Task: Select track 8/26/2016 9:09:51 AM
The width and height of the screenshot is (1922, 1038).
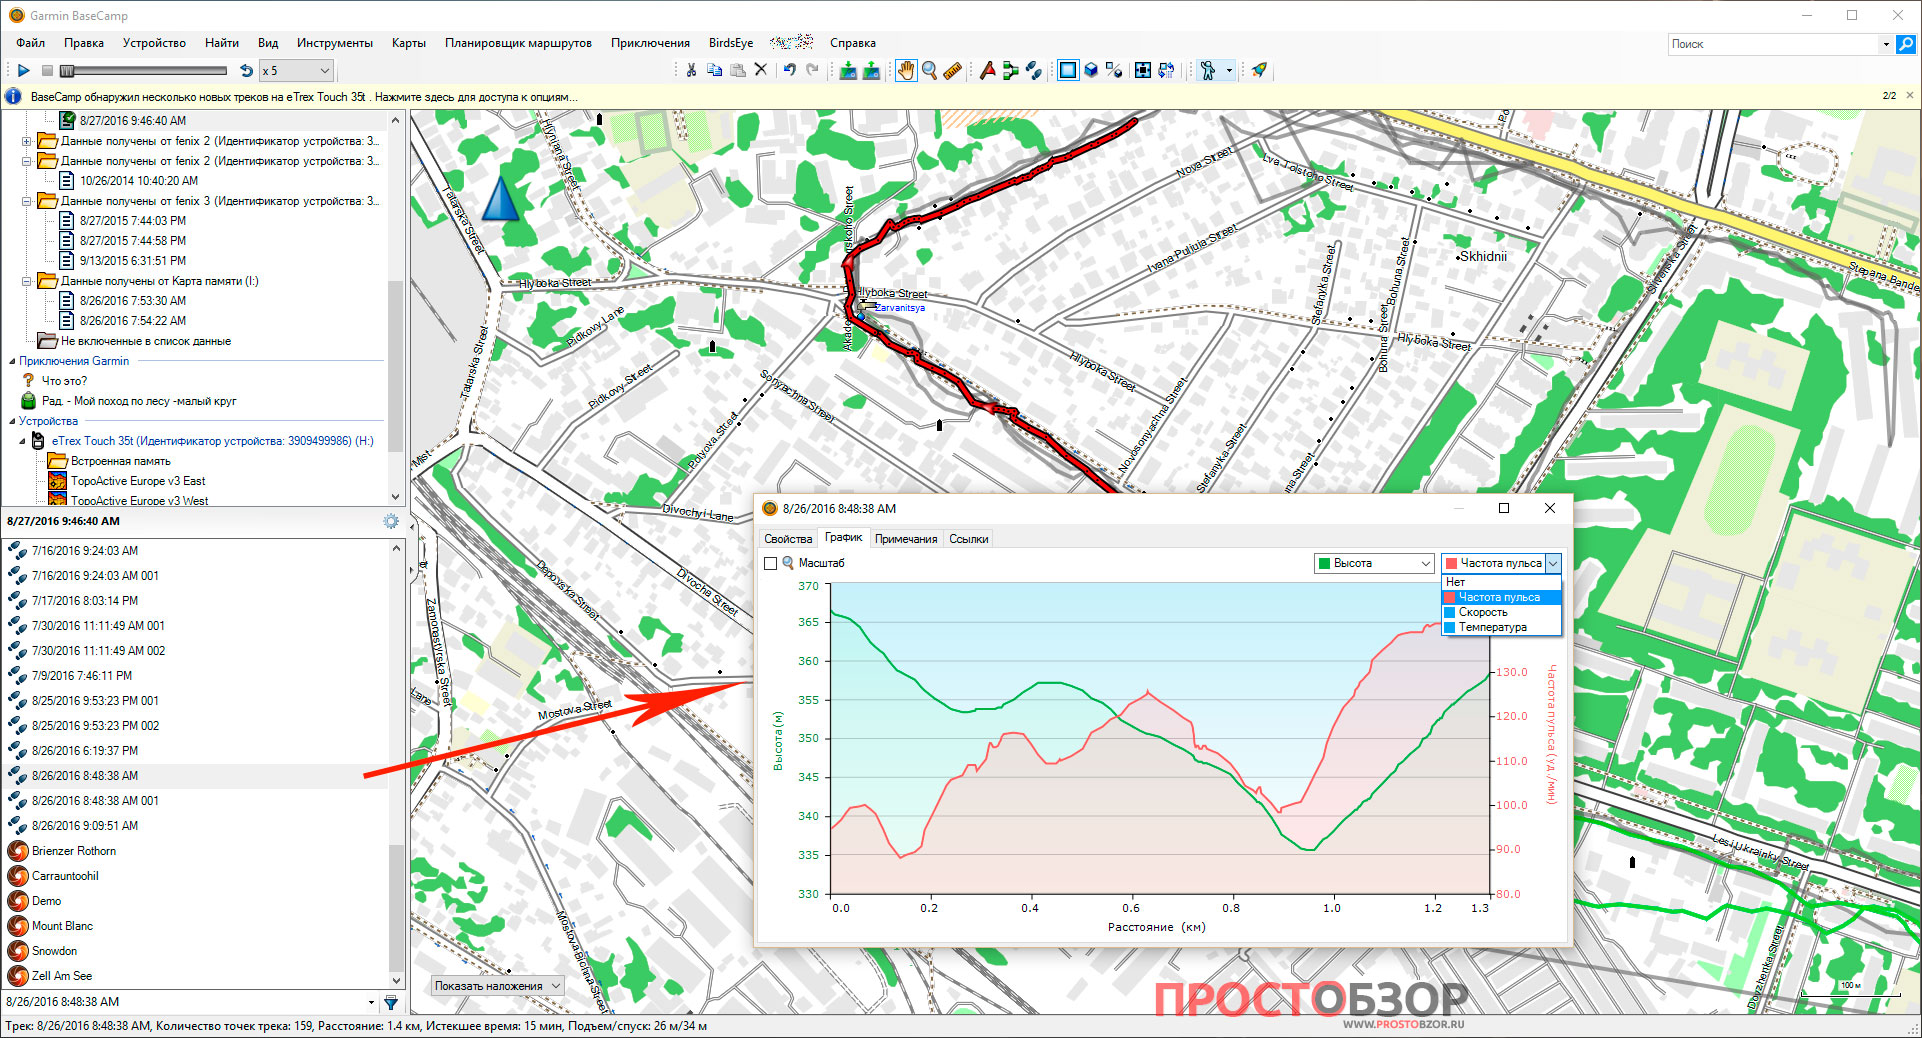Action: [85, 826]
